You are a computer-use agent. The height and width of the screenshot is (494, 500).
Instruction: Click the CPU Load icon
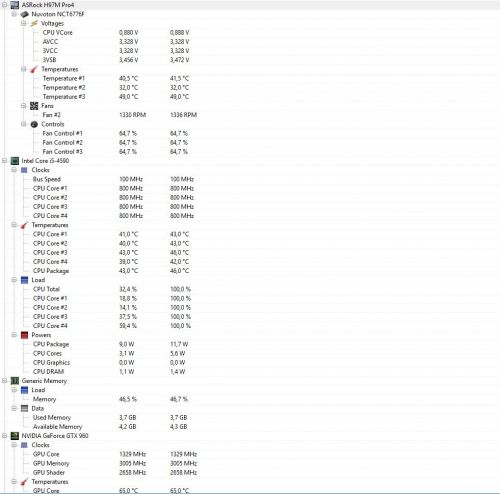[x=24, y=280]
